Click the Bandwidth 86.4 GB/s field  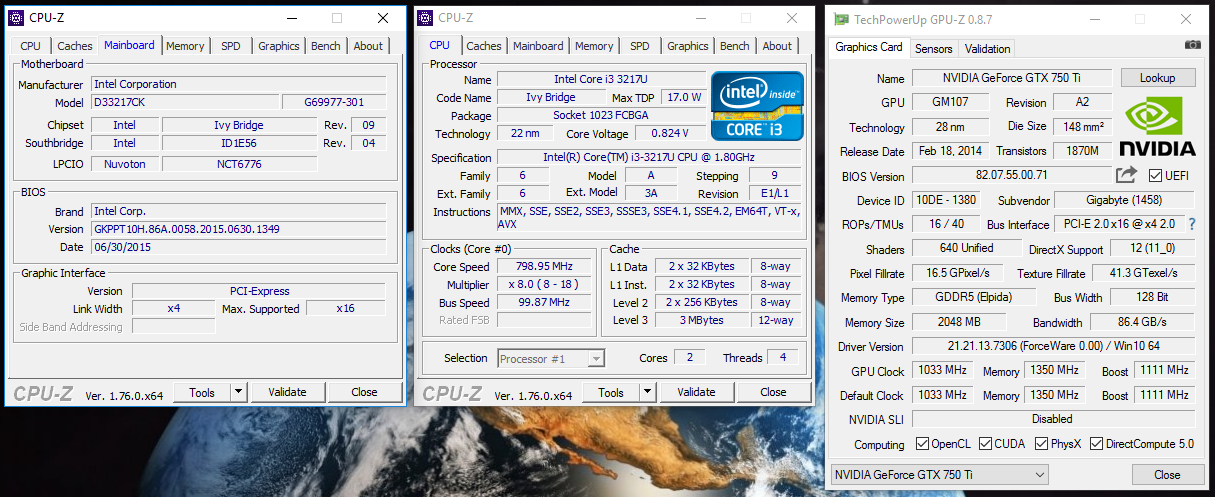(x=1142, y=322)
